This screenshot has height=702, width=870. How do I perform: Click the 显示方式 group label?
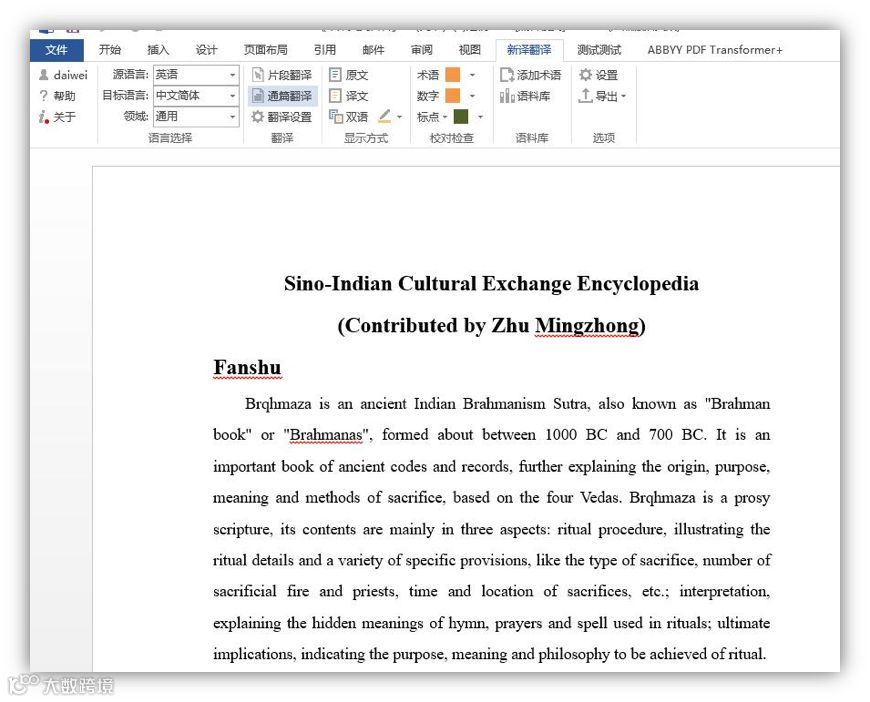coord(366,138)
